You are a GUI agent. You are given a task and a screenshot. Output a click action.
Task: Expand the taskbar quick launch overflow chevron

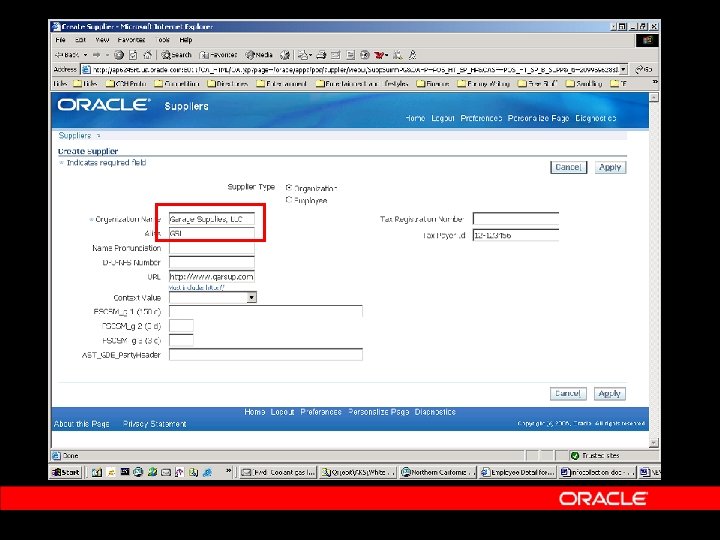(228, 471)
